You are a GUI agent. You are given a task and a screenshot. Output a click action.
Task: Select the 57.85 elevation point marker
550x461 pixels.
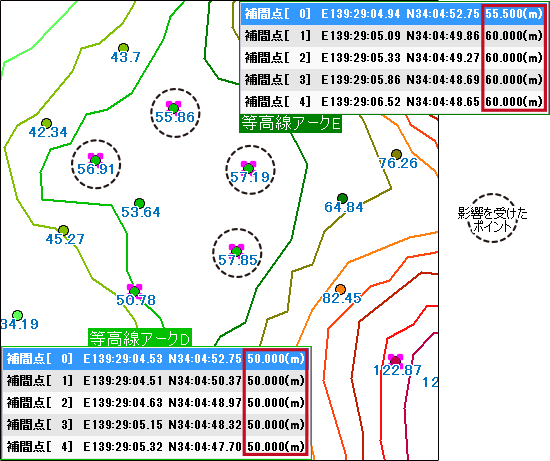[x=236, y=251]
